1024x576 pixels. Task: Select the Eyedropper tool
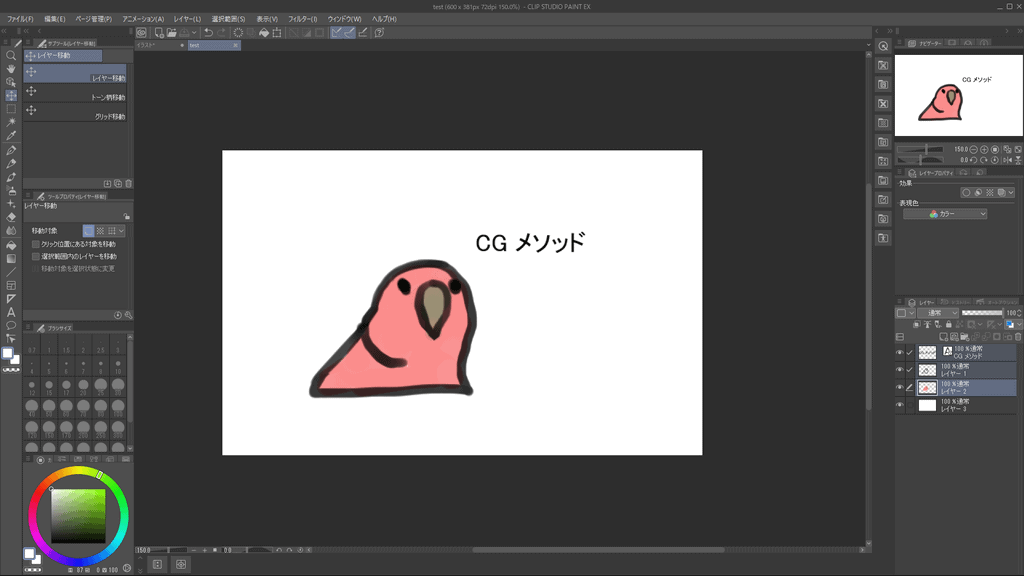11,135
